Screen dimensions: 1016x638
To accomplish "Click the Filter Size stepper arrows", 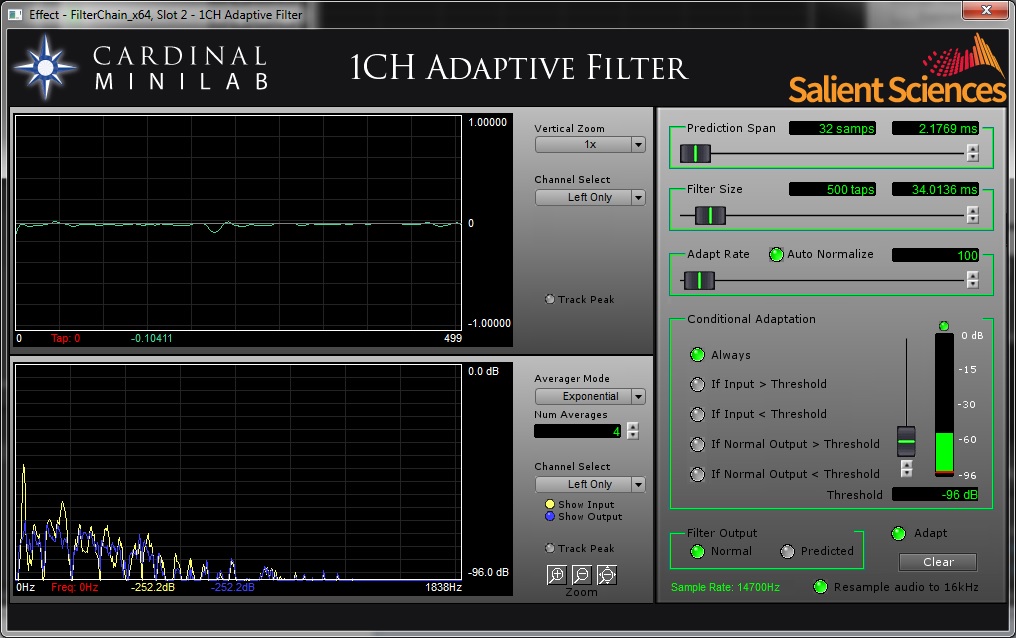I will tap(973, 215).
